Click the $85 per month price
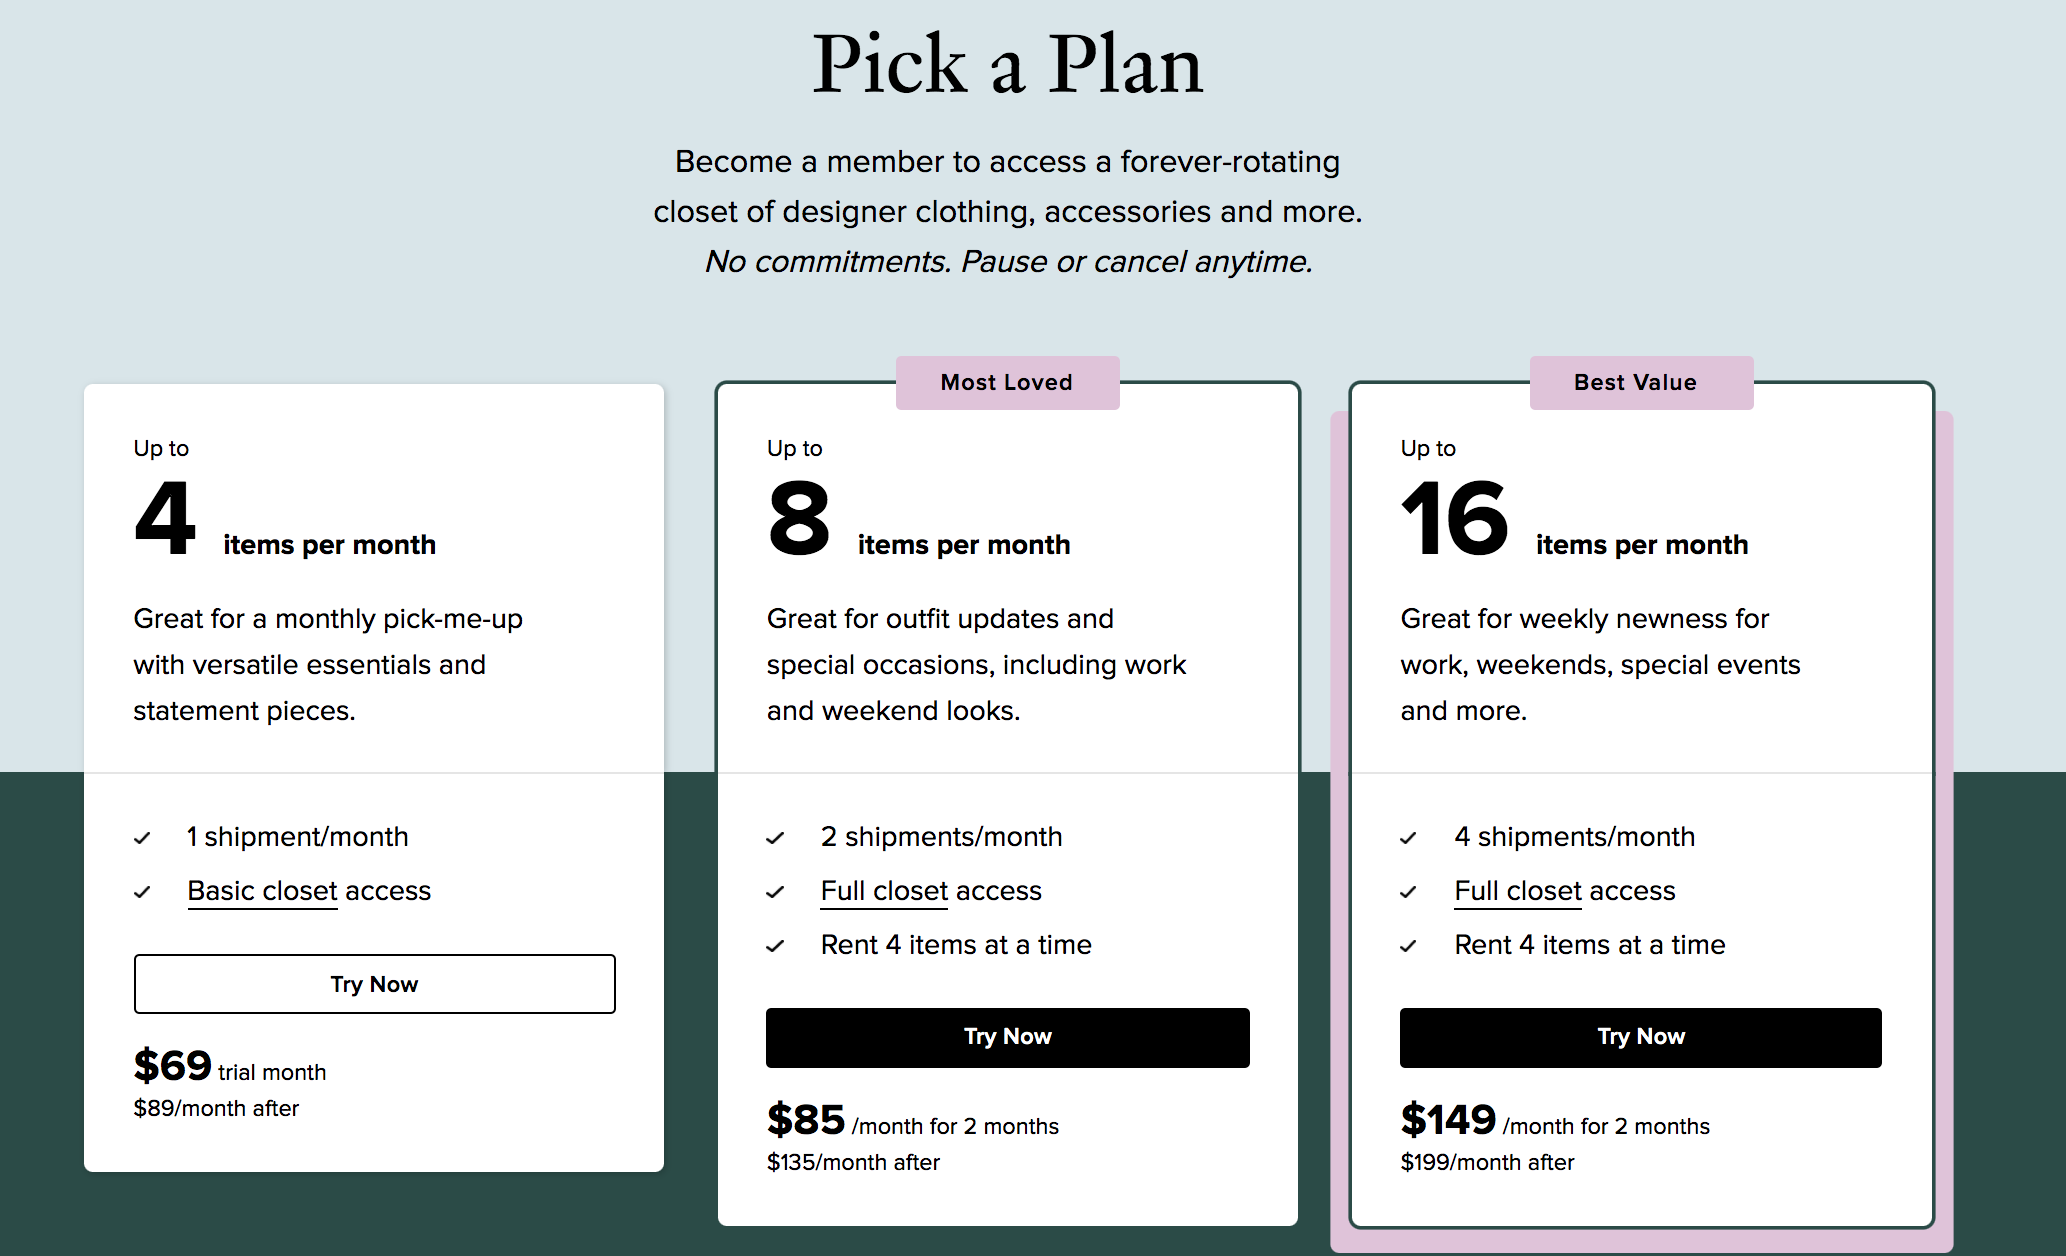The height and width of the screenshot is (1256, 2066). [x=806, y=1120]
